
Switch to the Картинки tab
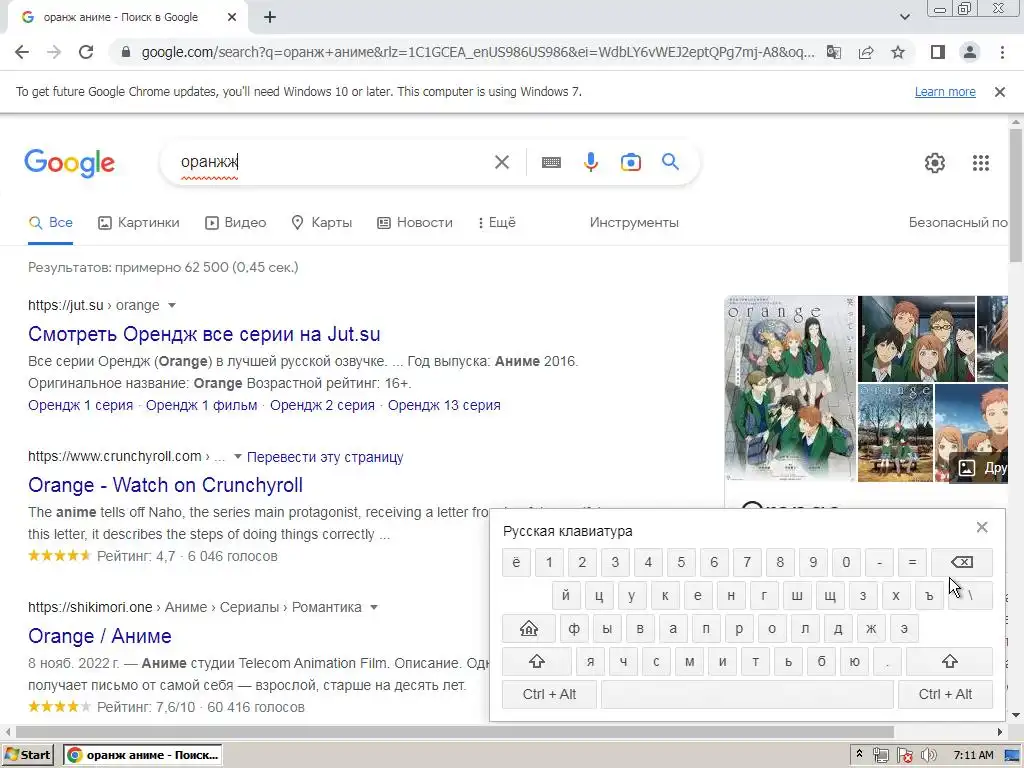click(x=138, y=223)
